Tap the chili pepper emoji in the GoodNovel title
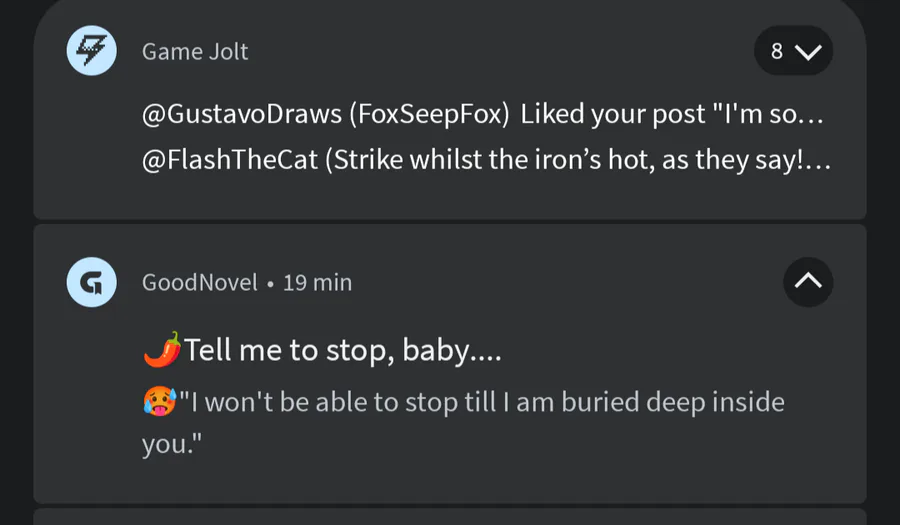The height and width of the screenshot is (525, 900). [x=162, y=349]
